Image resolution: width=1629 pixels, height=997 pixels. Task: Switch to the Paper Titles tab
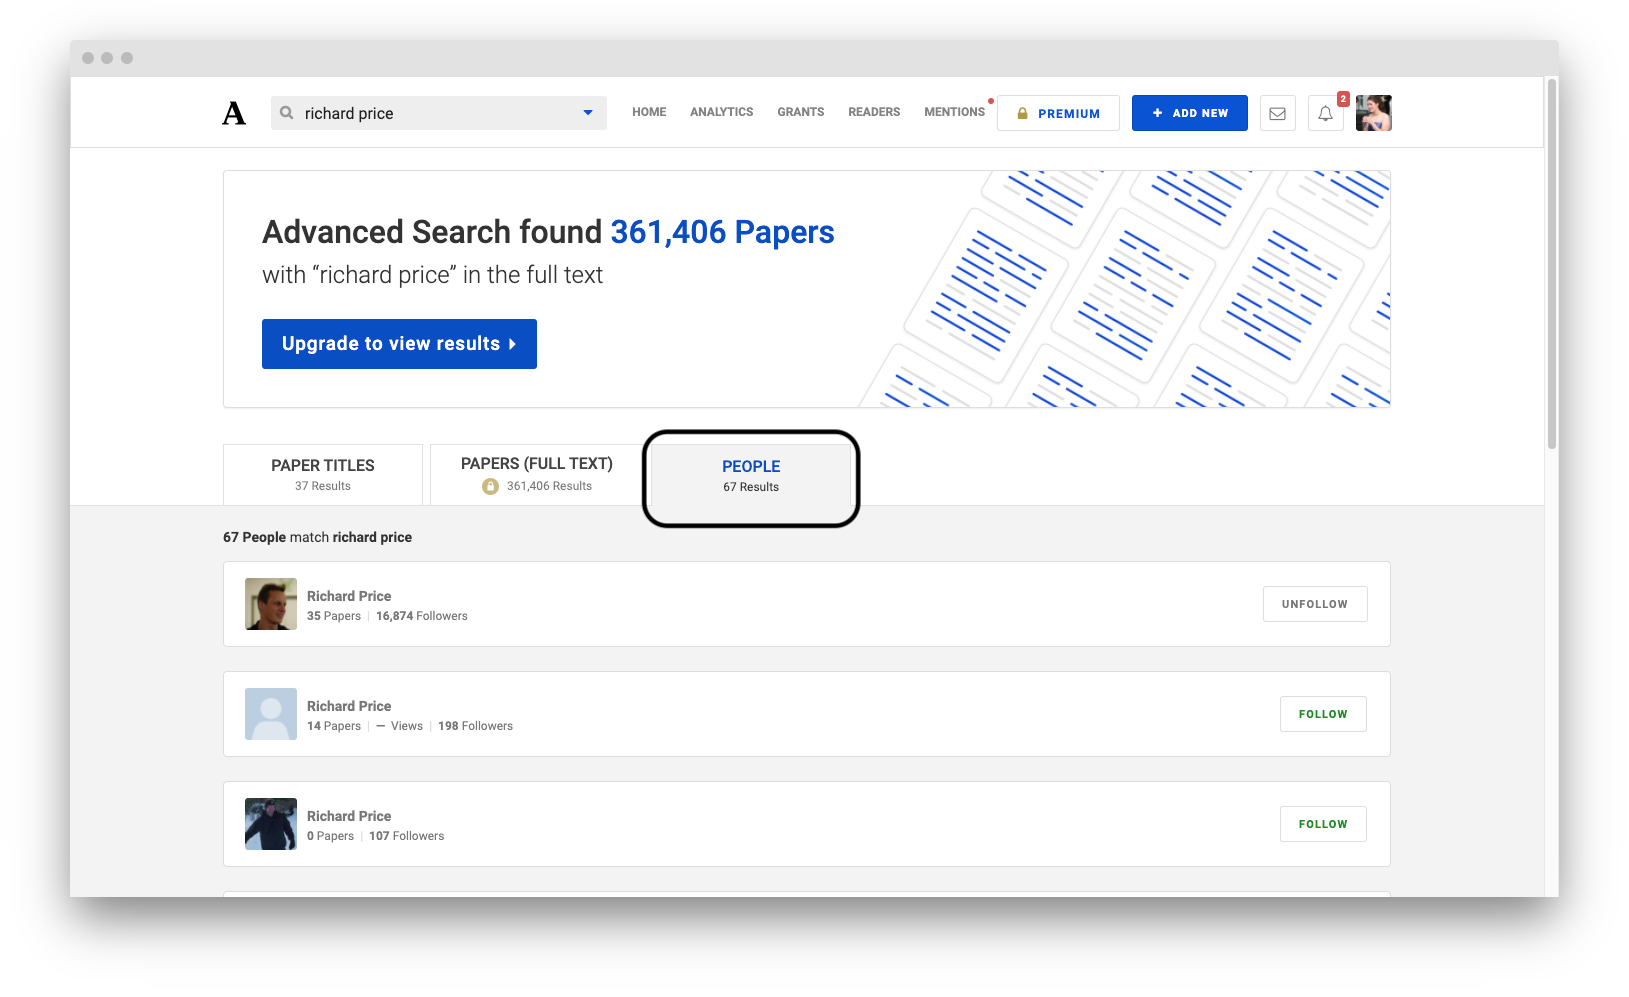point(323,474)
